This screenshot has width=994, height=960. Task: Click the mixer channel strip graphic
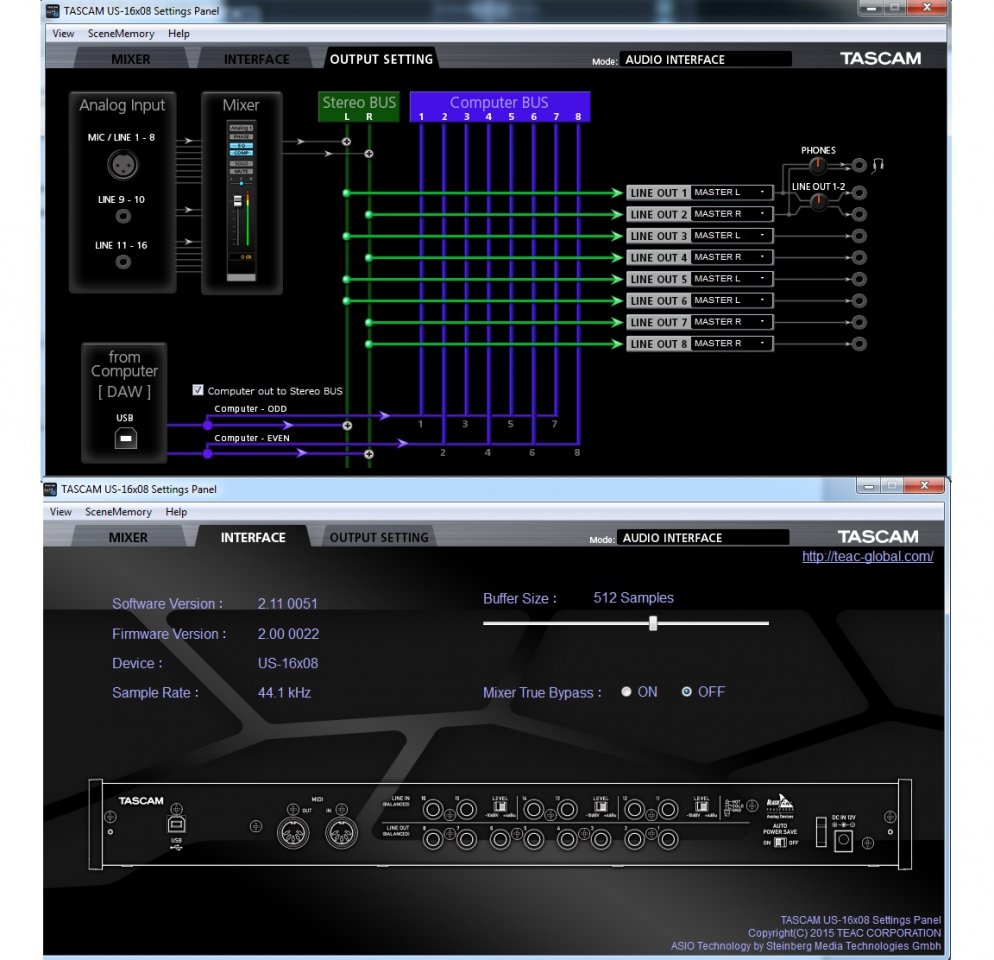241,202
